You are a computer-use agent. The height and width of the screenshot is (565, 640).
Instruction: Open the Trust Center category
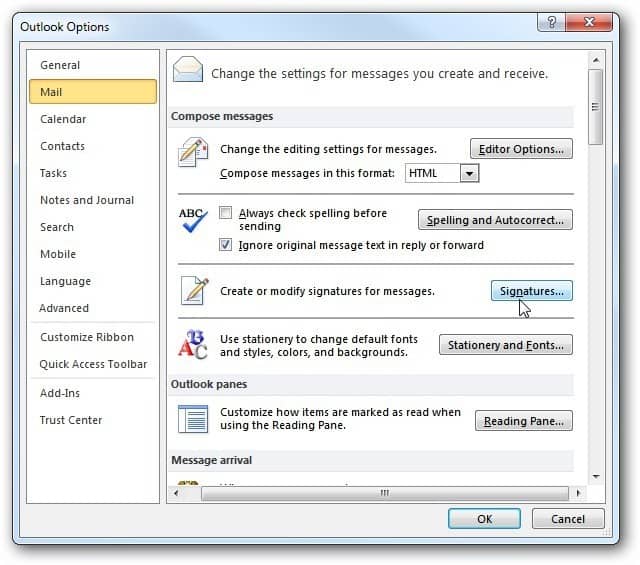[93, 420]
